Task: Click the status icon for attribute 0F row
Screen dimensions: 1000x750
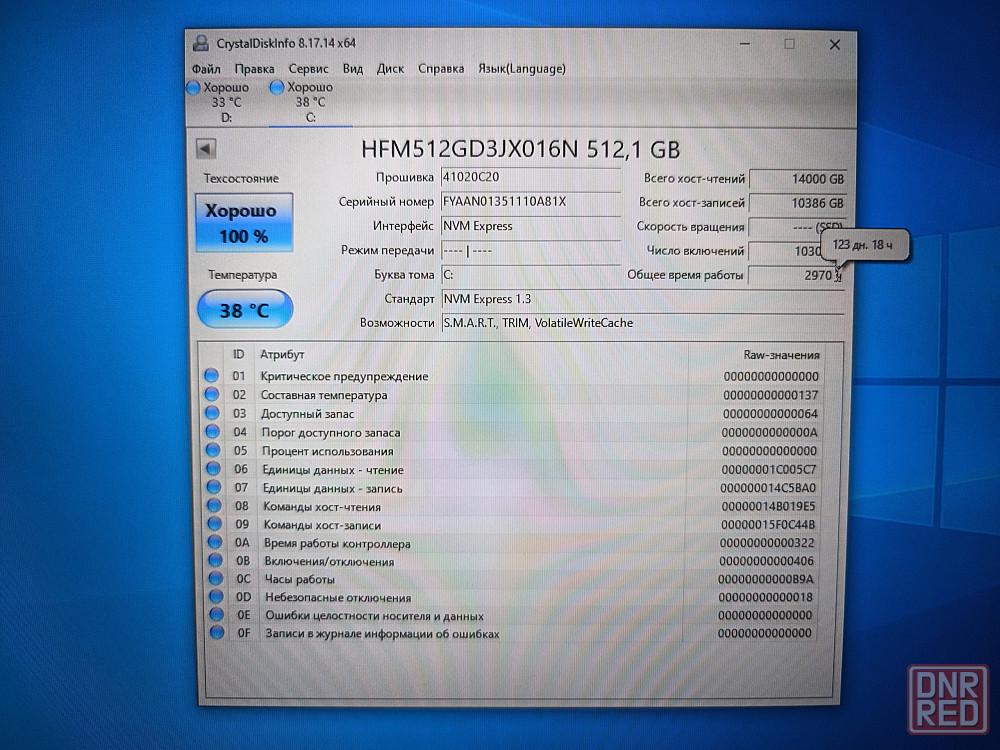Action: coord(212,633)
